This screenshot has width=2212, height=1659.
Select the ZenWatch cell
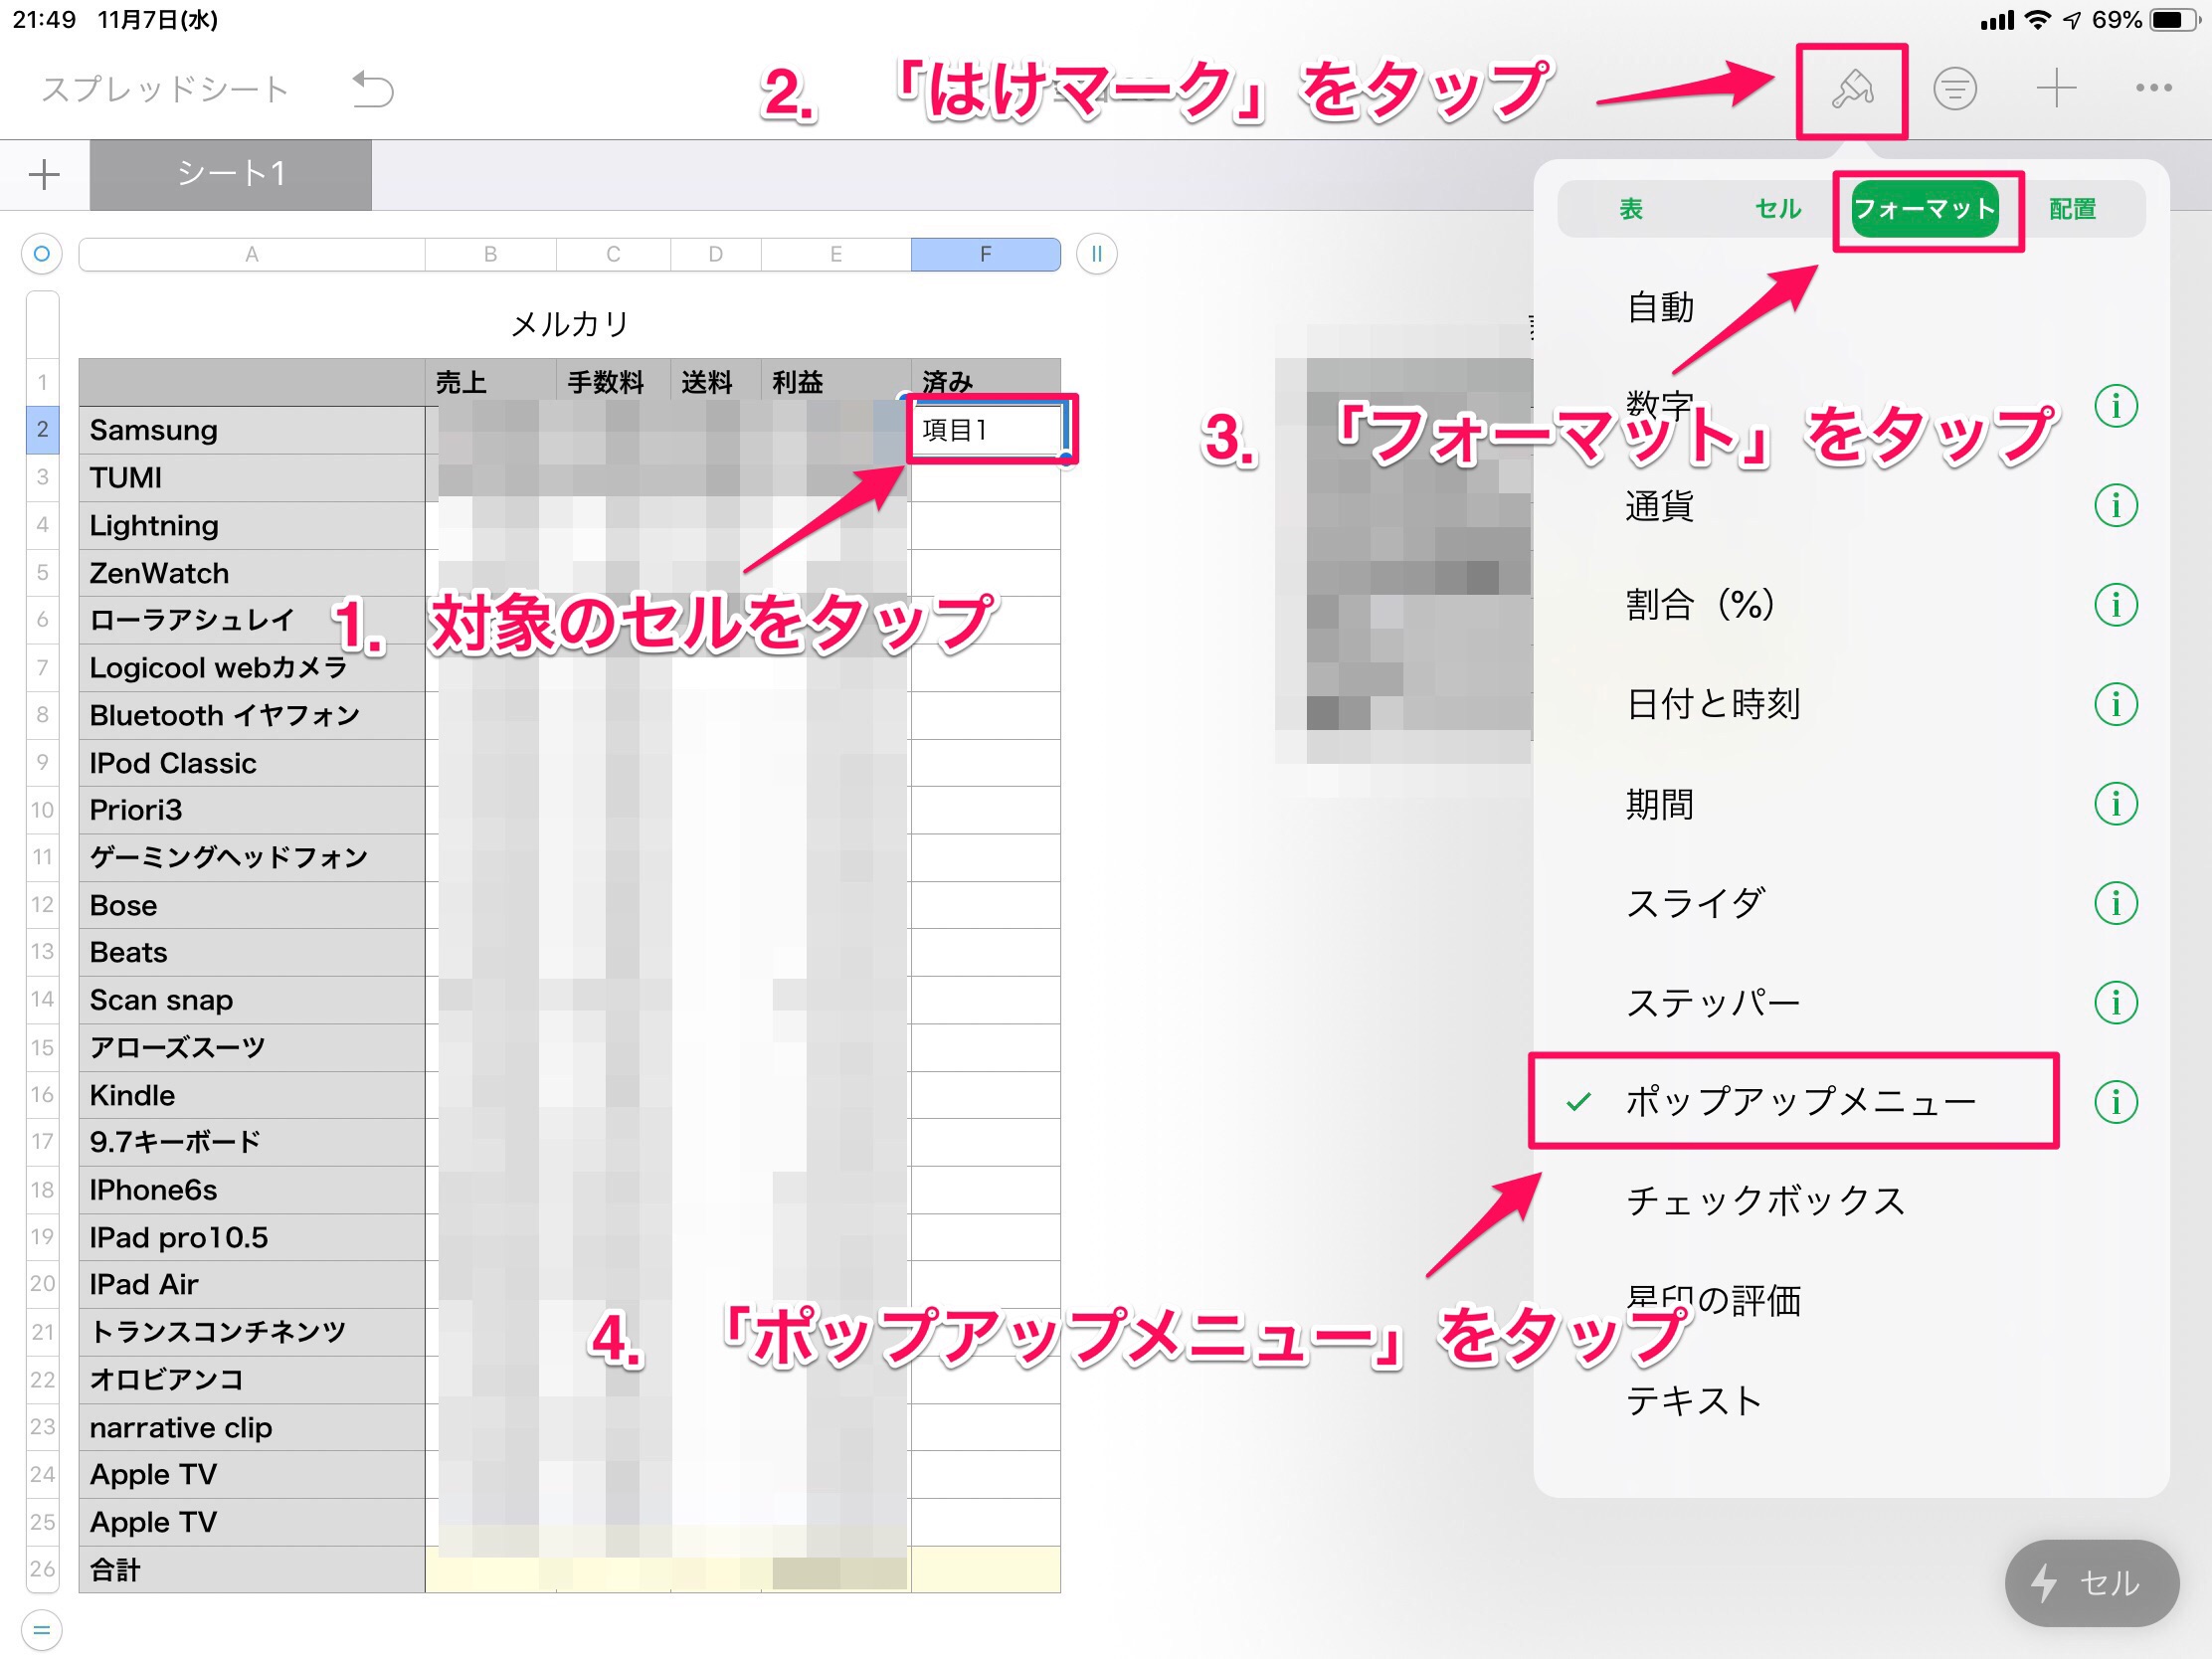[252, 573]
